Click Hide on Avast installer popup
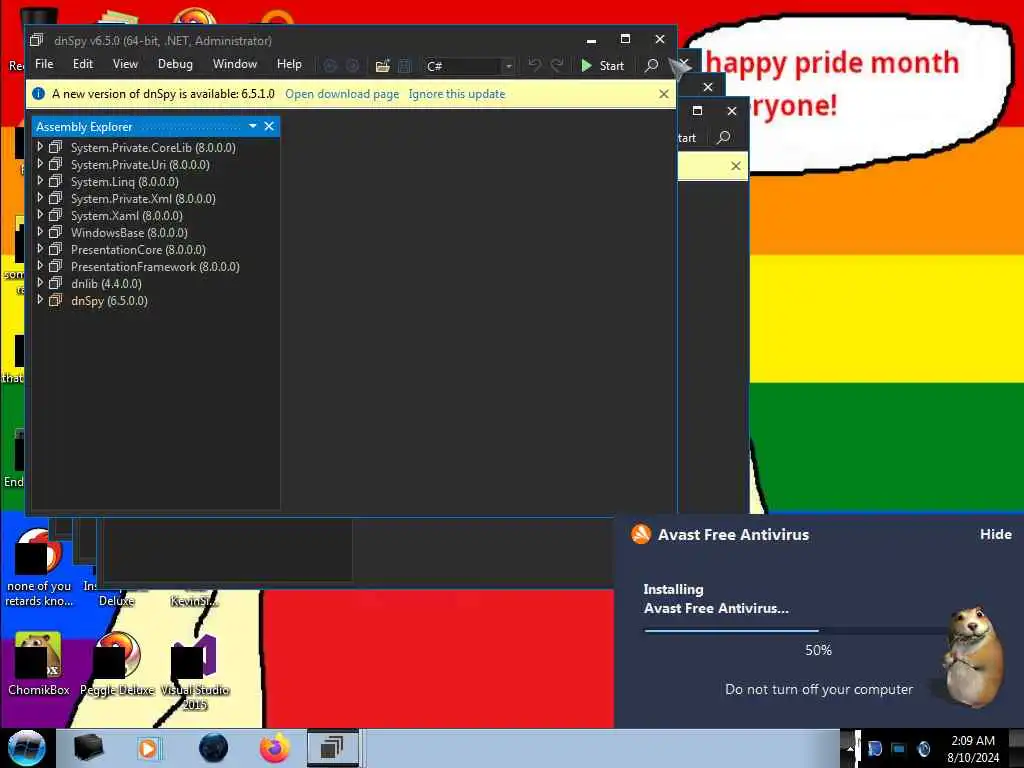The height and width of the screenshot is (768, 1024). coord(995,534)
